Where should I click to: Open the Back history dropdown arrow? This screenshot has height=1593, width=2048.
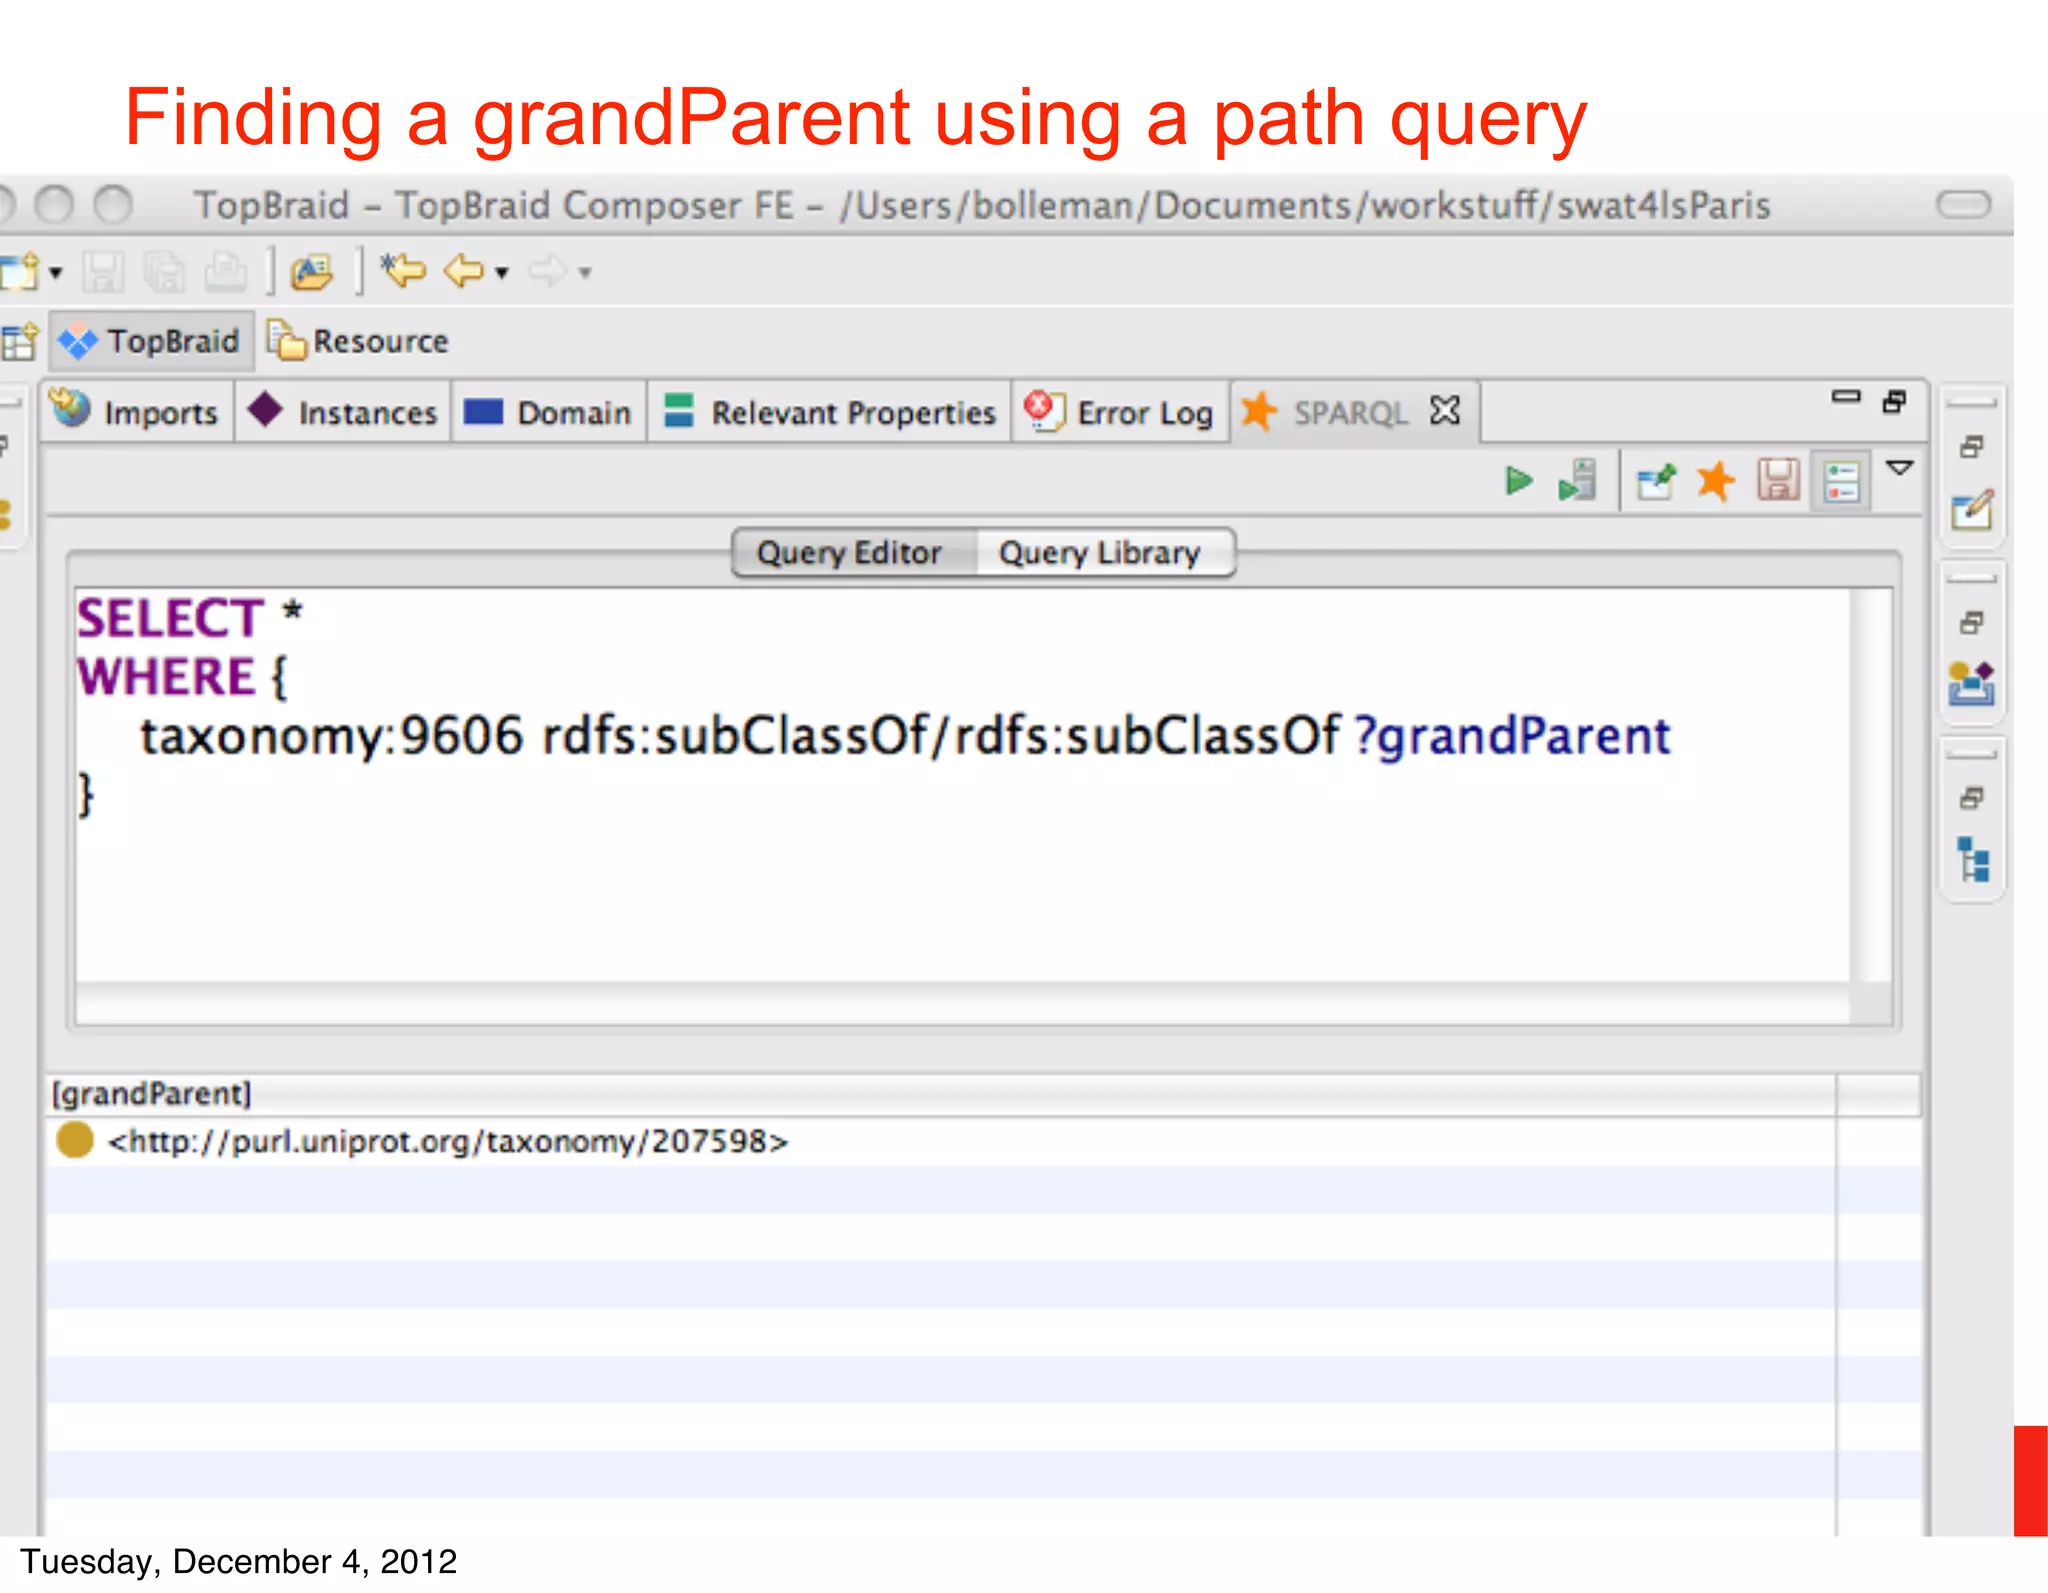(502, 272)
